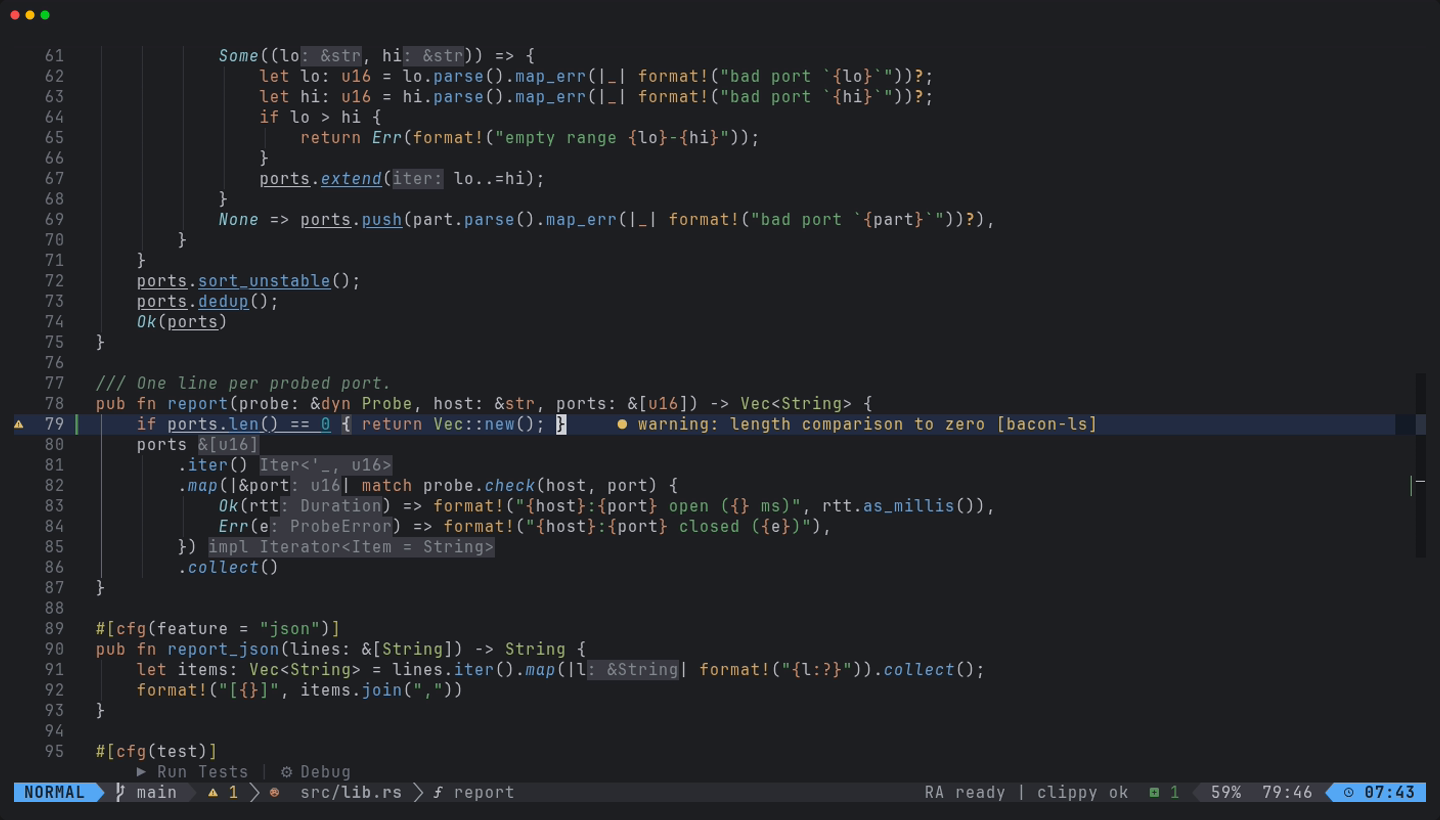
Task: Click the function symbol icon before report
Action: [437, 792]
